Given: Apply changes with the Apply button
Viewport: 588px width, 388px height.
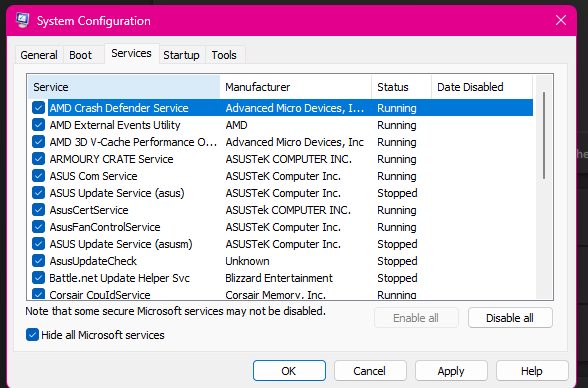Looking at the screenshot, I should coord(451,371).
